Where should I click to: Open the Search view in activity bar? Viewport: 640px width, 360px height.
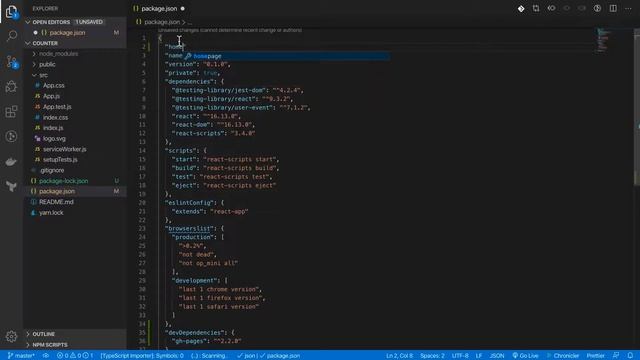coord(11,36)
